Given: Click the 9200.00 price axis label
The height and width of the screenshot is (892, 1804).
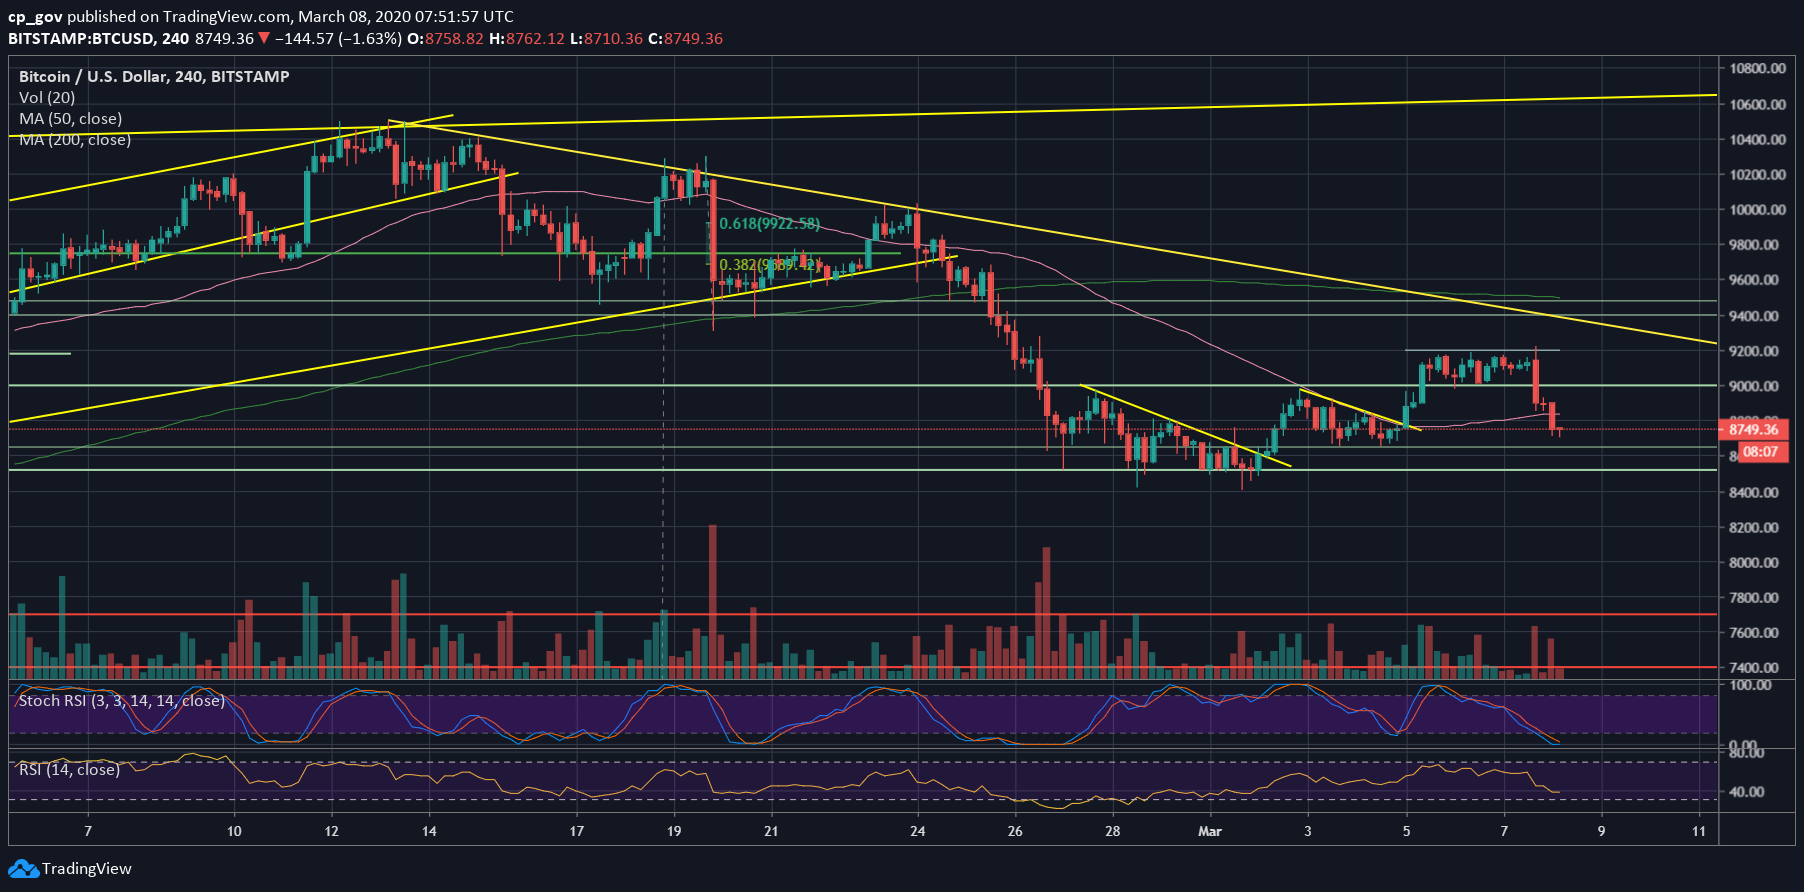Looking at the screenshot, I should click(x=1754, y=351).
